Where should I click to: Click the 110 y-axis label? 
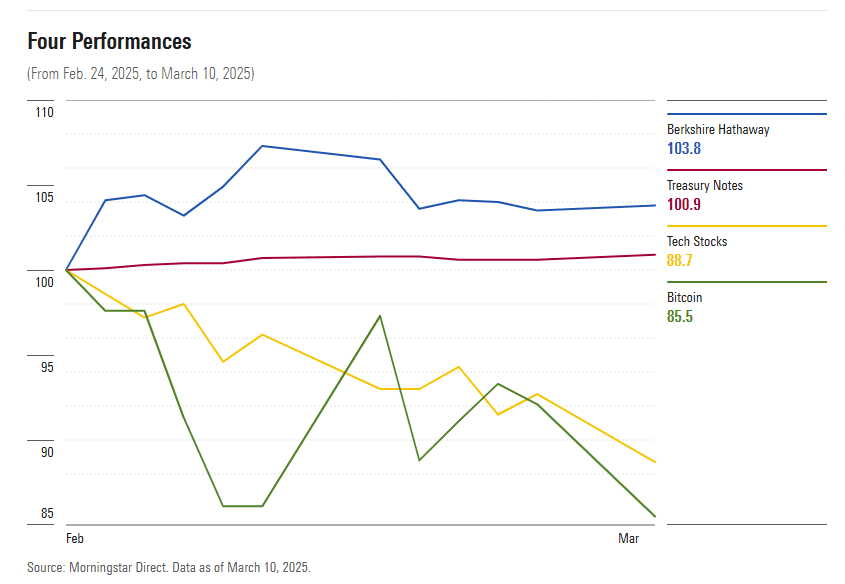[44, 113]
